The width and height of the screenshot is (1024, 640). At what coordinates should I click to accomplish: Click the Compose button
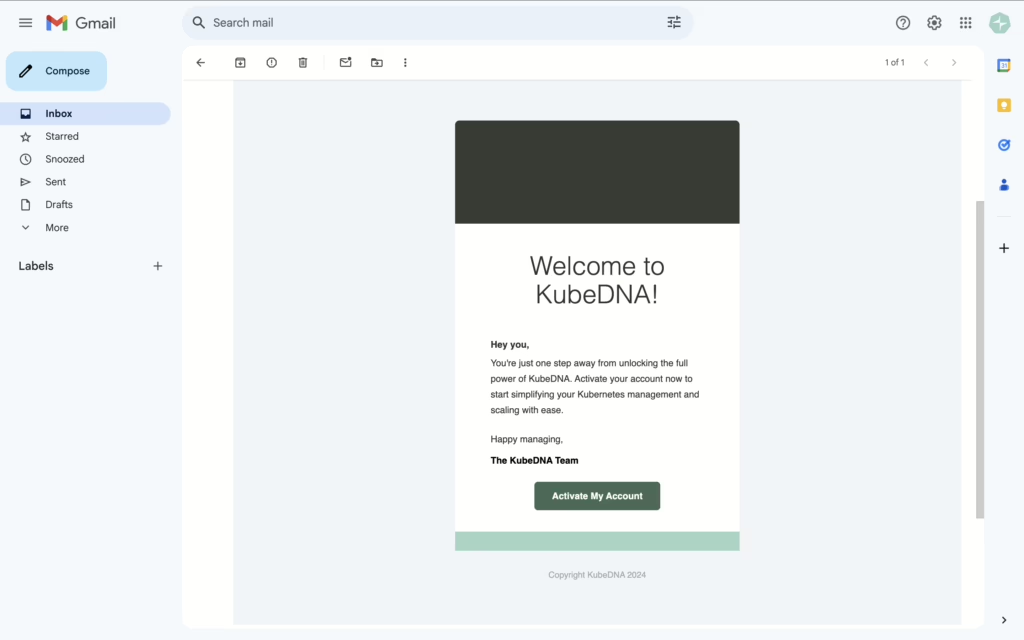(57, 72)
